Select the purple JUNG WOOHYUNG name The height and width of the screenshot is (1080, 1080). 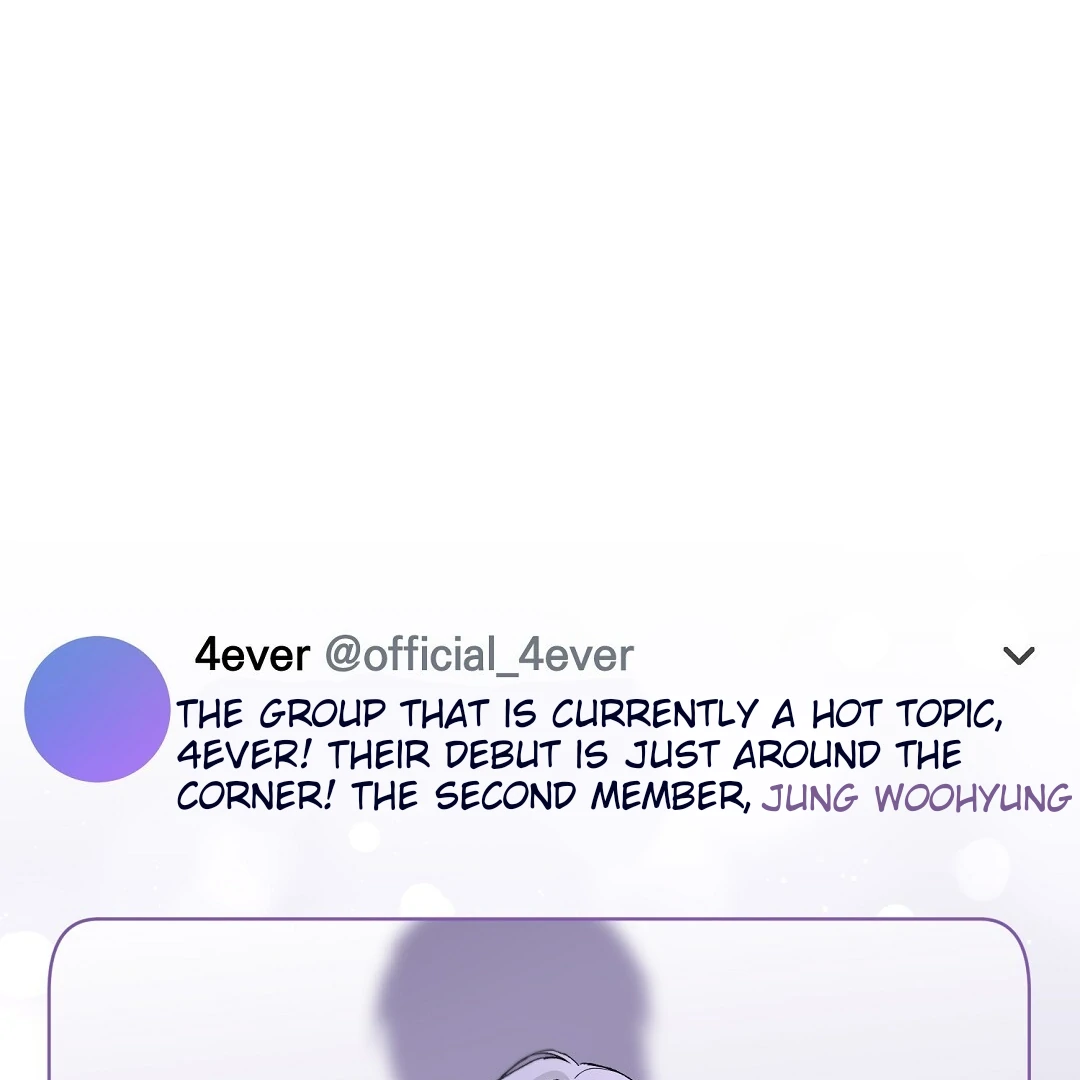(917, 798)
